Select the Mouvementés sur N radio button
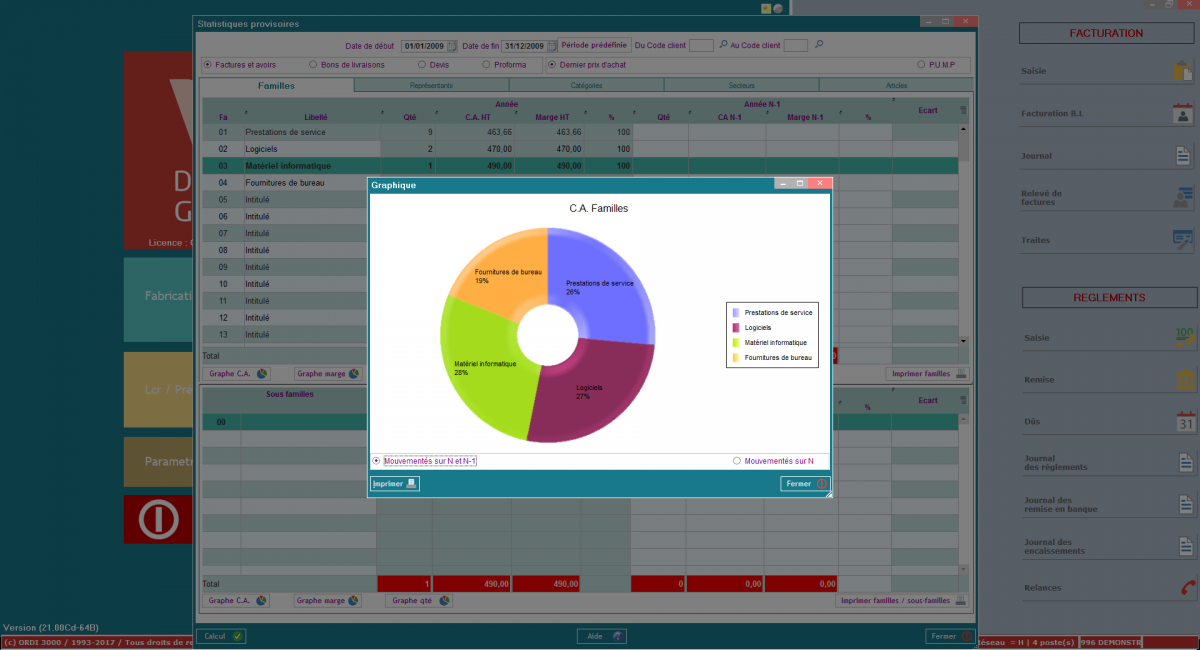 737,461
